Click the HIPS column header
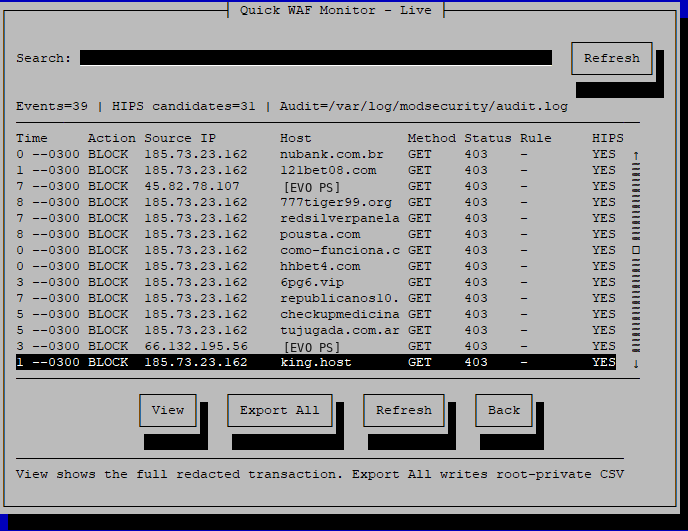Viewport: 688px width, 531px height. point(608,138)
